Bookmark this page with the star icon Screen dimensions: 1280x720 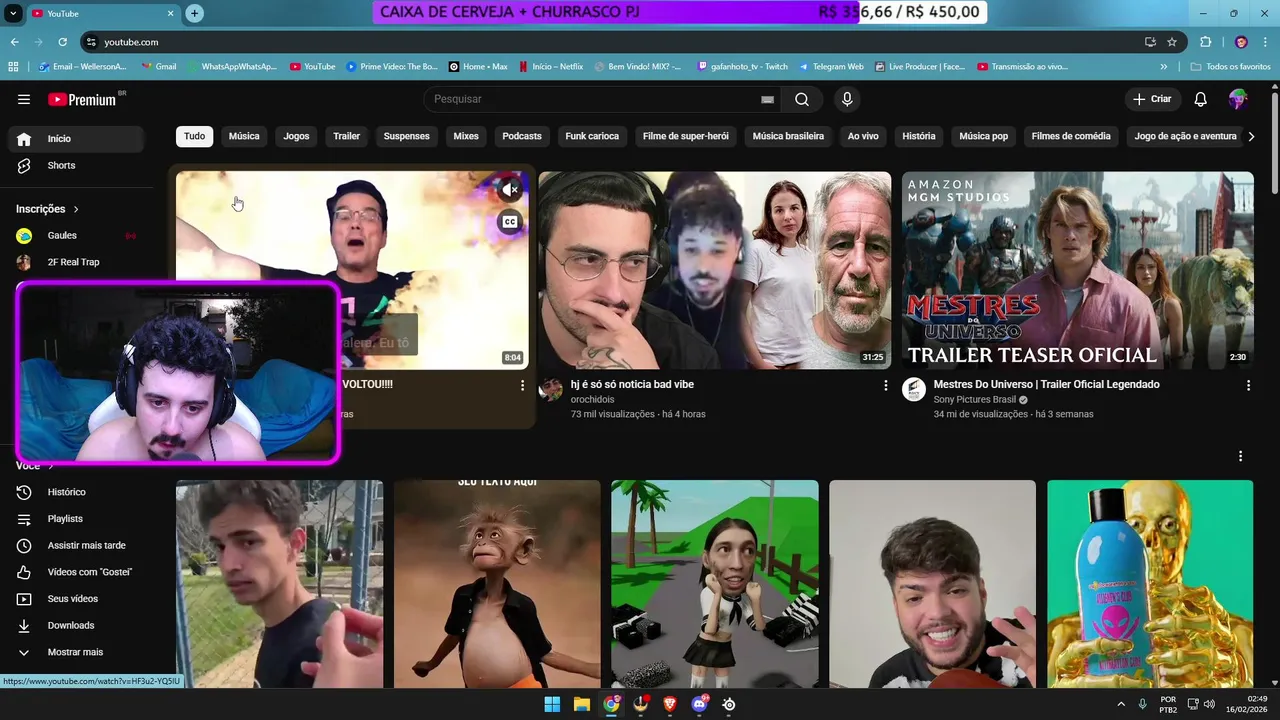tap(1172, 42)
